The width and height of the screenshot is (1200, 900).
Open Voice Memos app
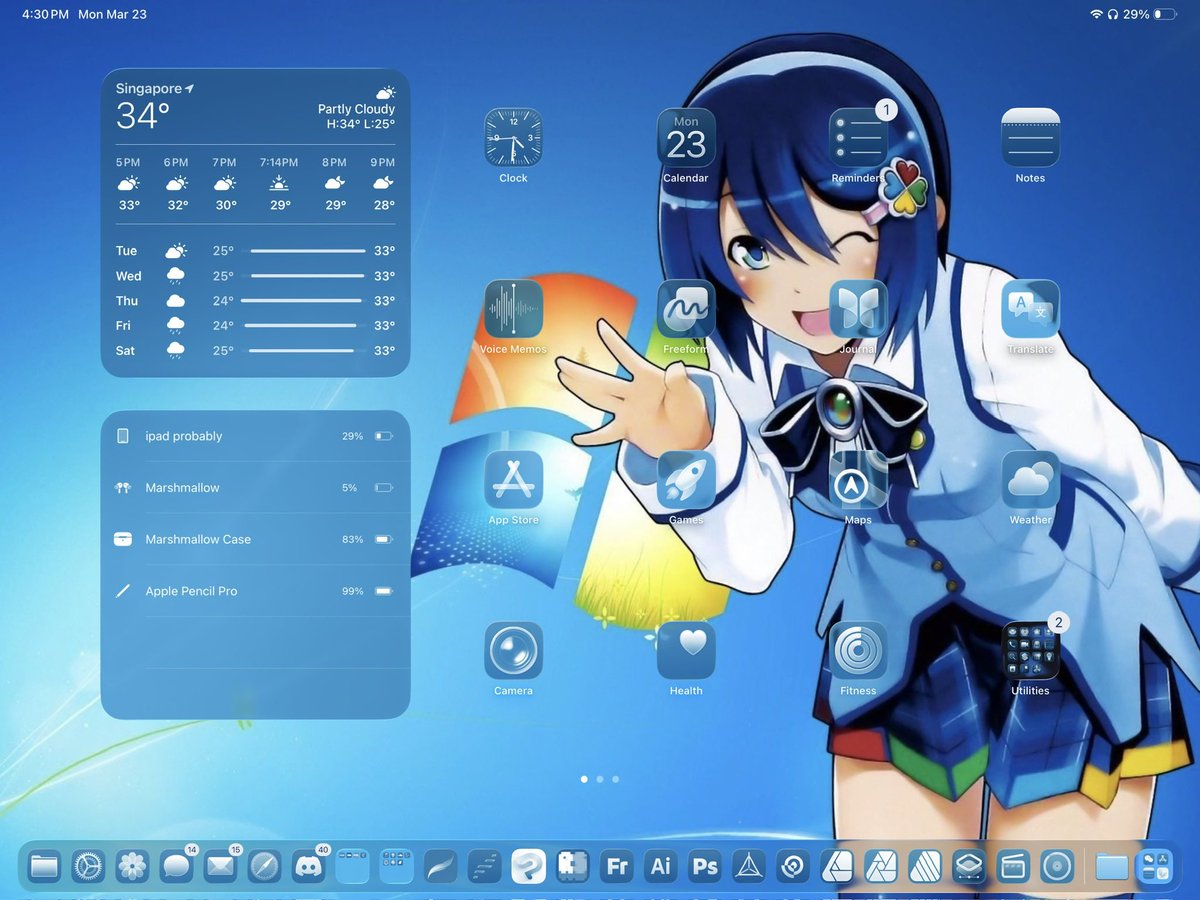point(513,309)
